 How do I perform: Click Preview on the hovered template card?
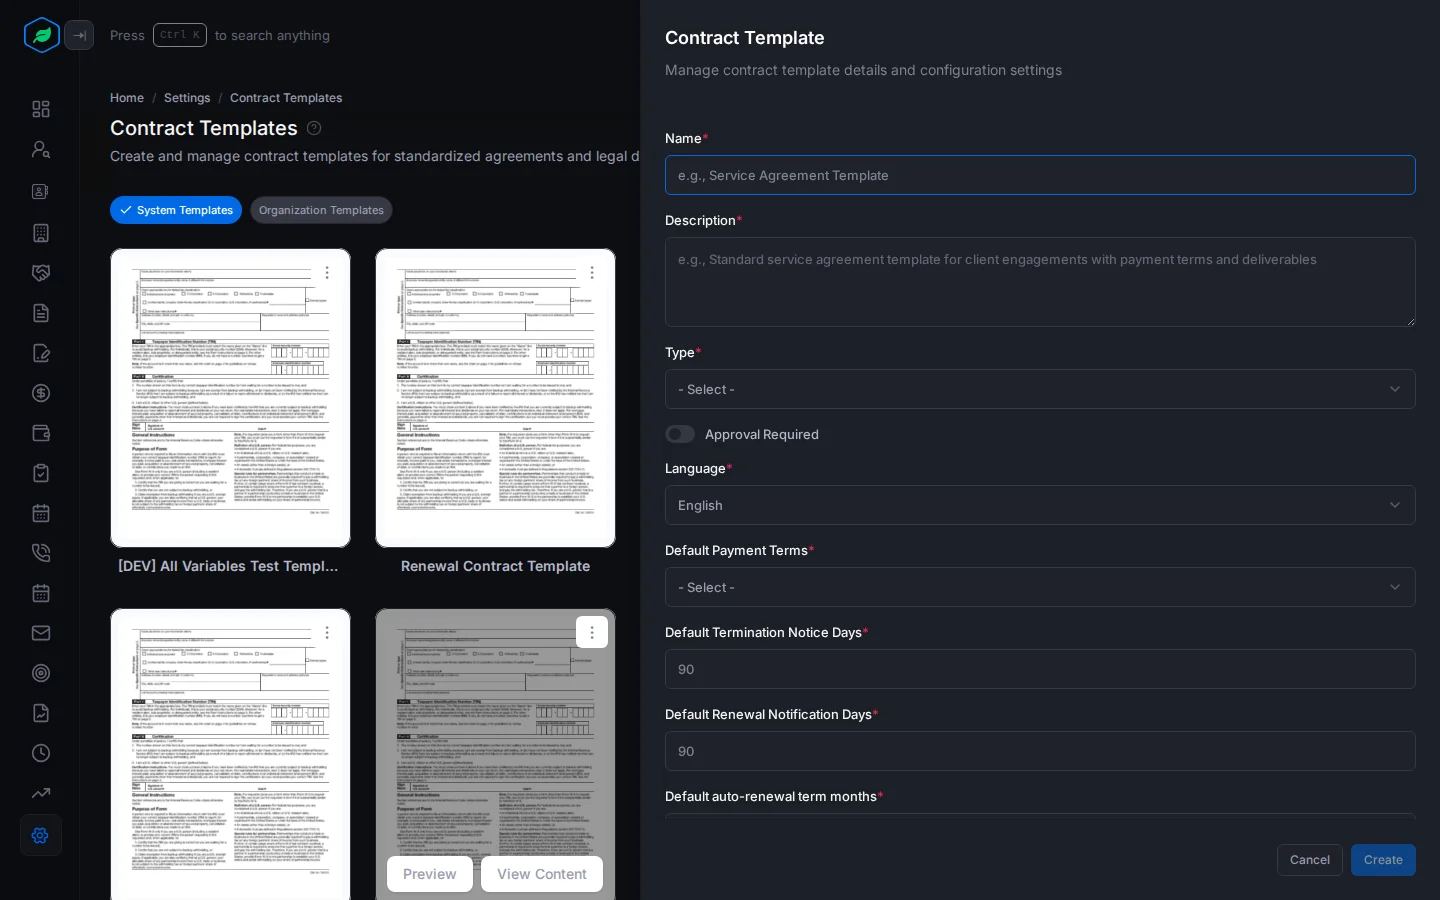430,874
